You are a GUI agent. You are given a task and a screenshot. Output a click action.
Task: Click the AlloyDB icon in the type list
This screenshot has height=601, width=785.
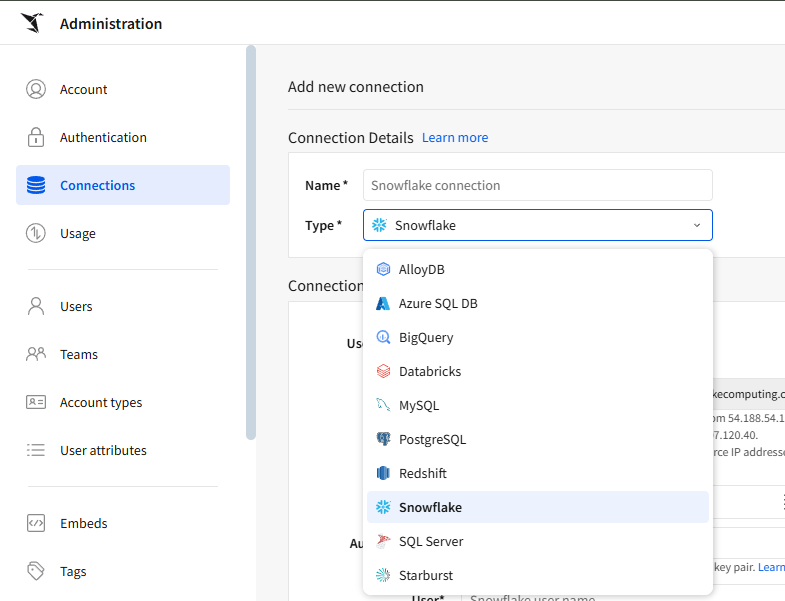(383, 269)
